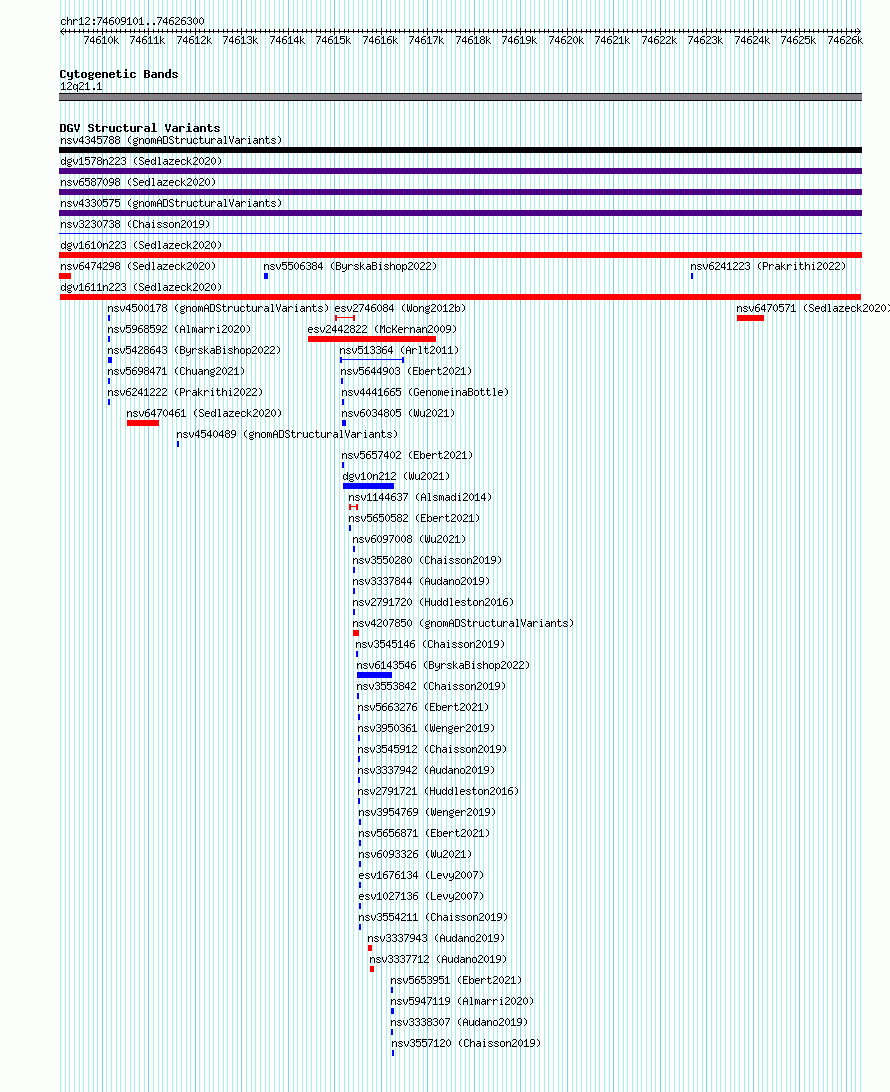
Task: Select nsv6093326 Wu2021 label
Action: 415,854
